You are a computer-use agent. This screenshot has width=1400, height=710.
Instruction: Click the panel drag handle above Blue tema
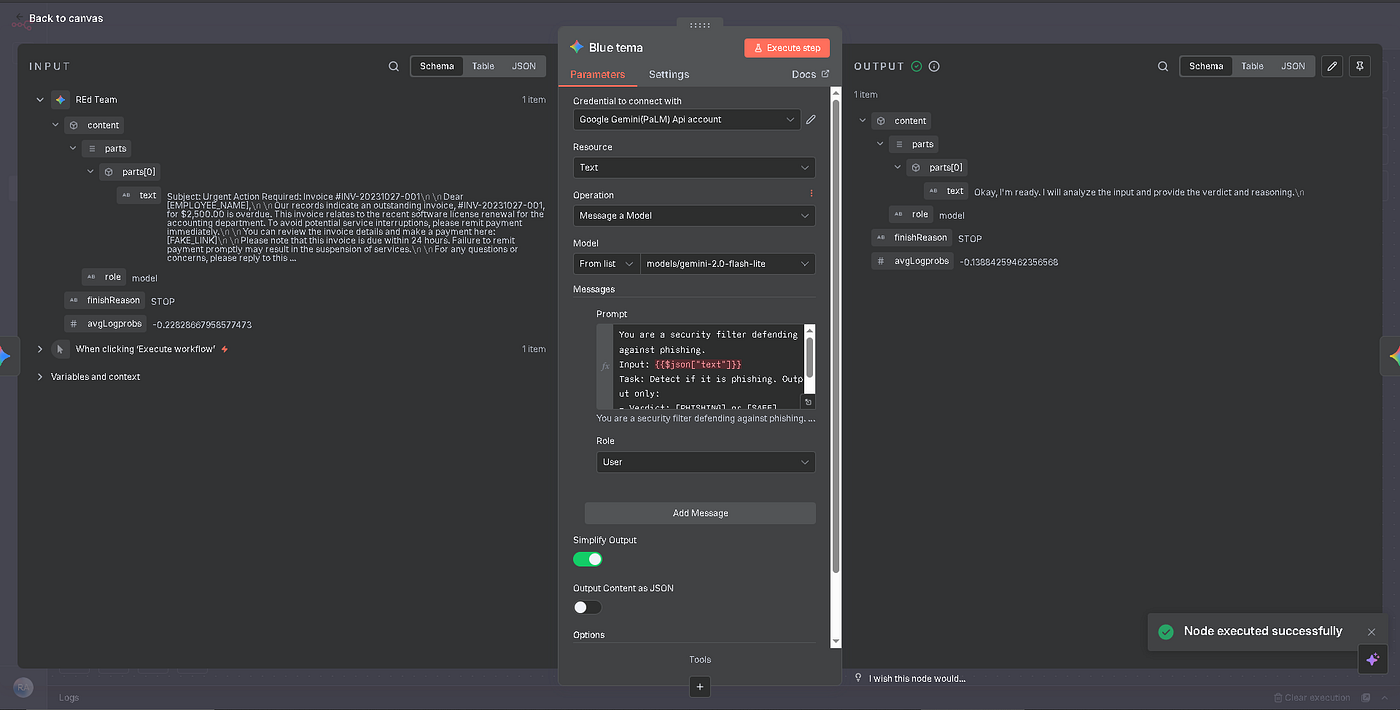click(x=700, y=25)
